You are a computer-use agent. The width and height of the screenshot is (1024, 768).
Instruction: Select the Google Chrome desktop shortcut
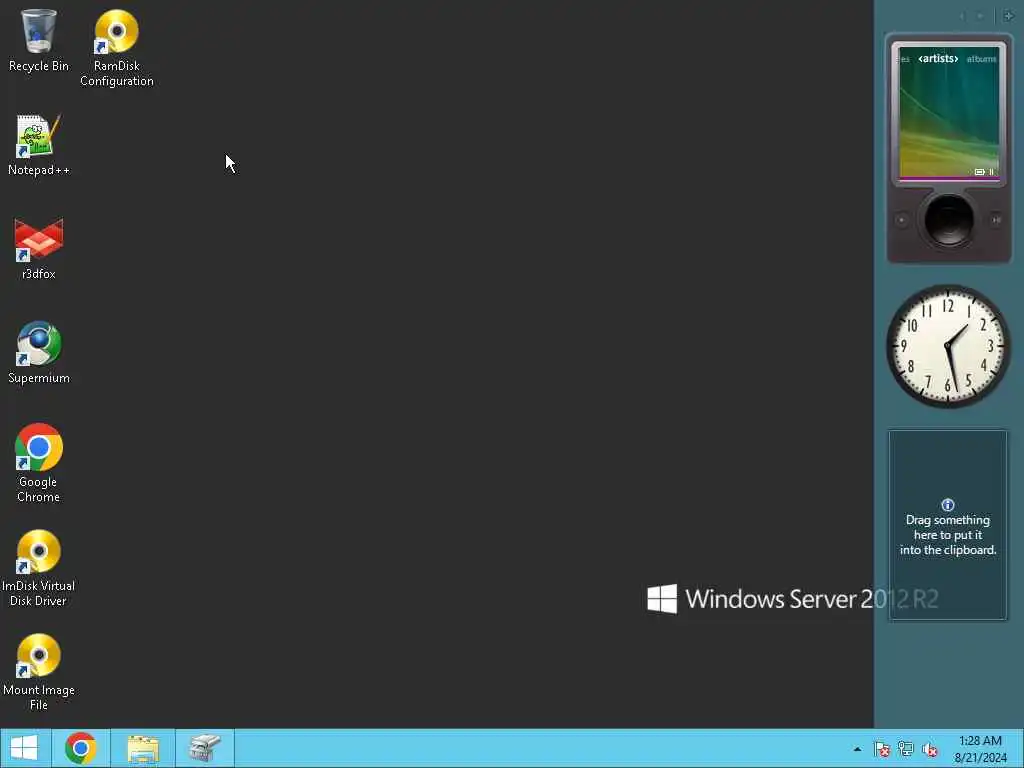click(x=39, y=464)
